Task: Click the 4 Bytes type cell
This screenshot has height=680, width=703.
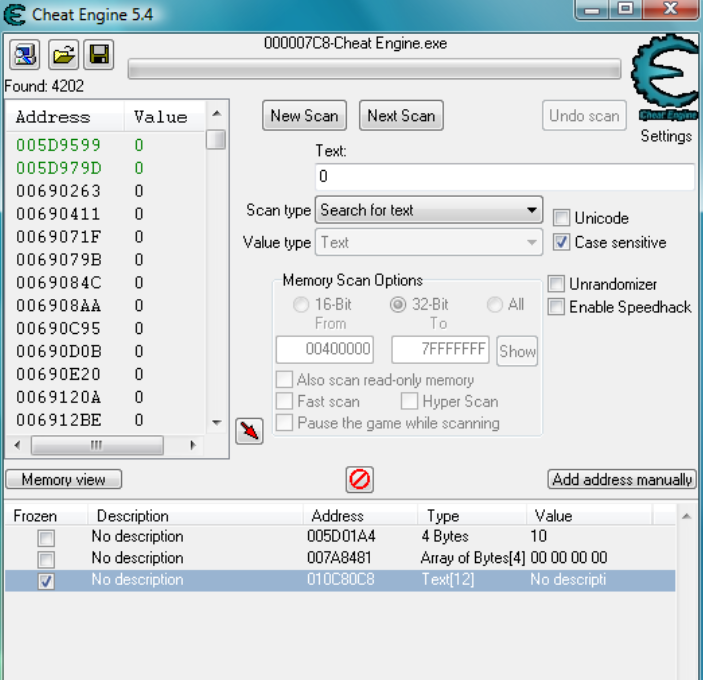Action: (x=445, y=536)
